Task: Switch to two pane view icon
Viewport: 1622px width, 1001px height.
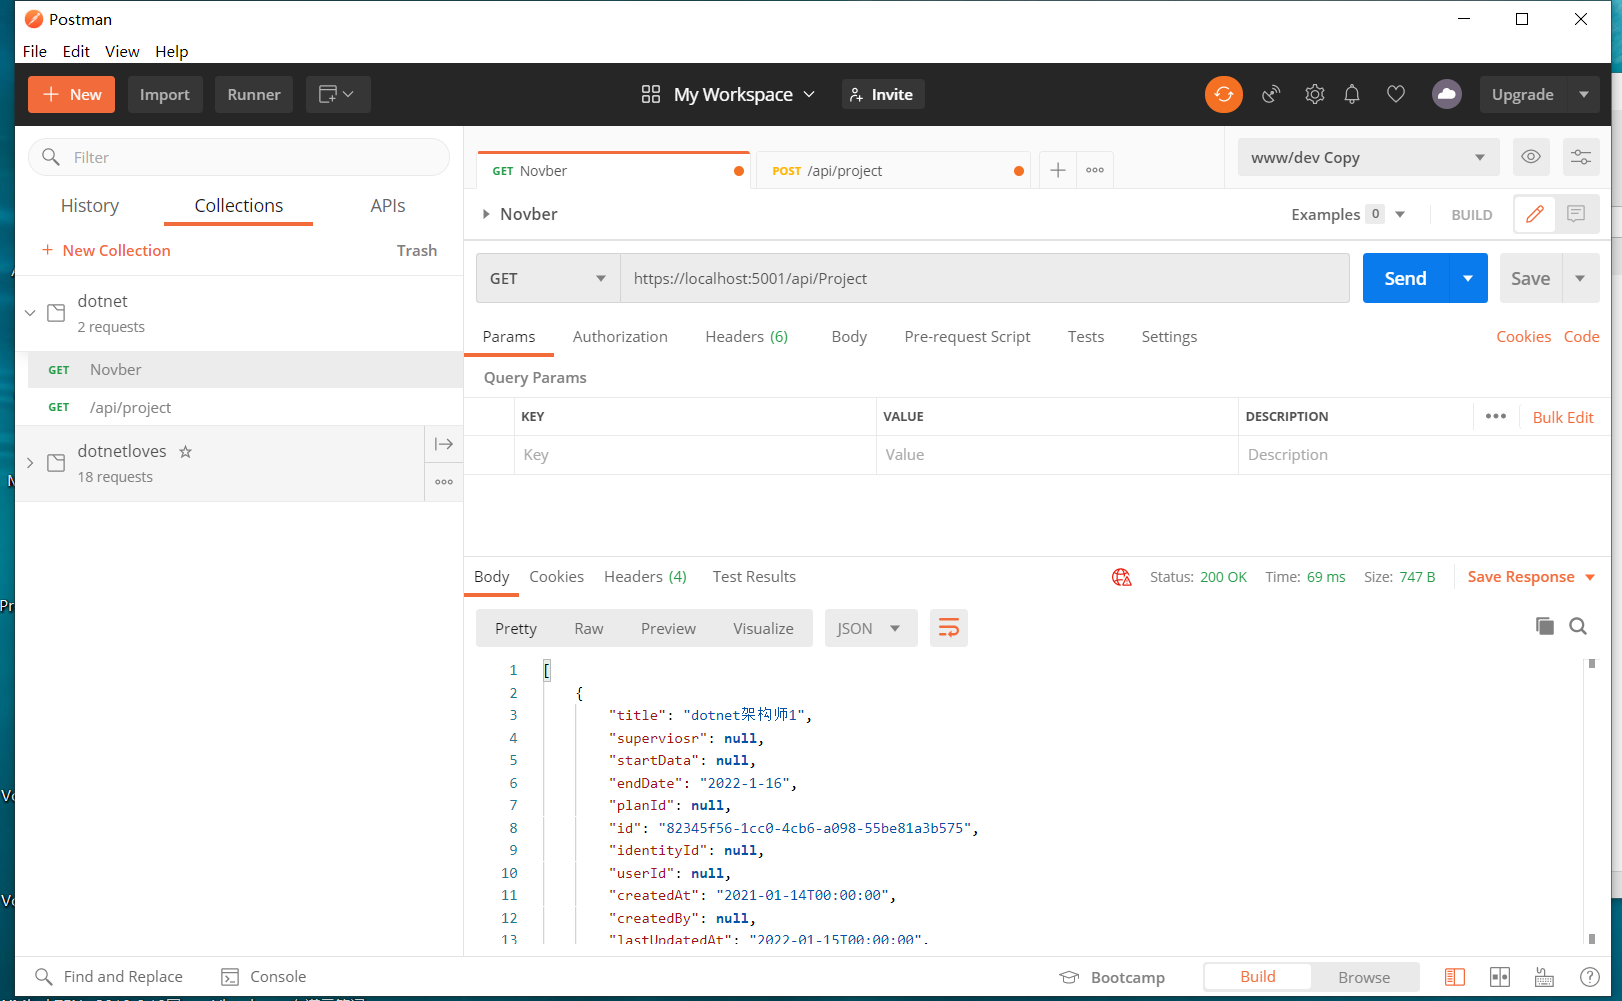Action: [x=1500, y=977]
